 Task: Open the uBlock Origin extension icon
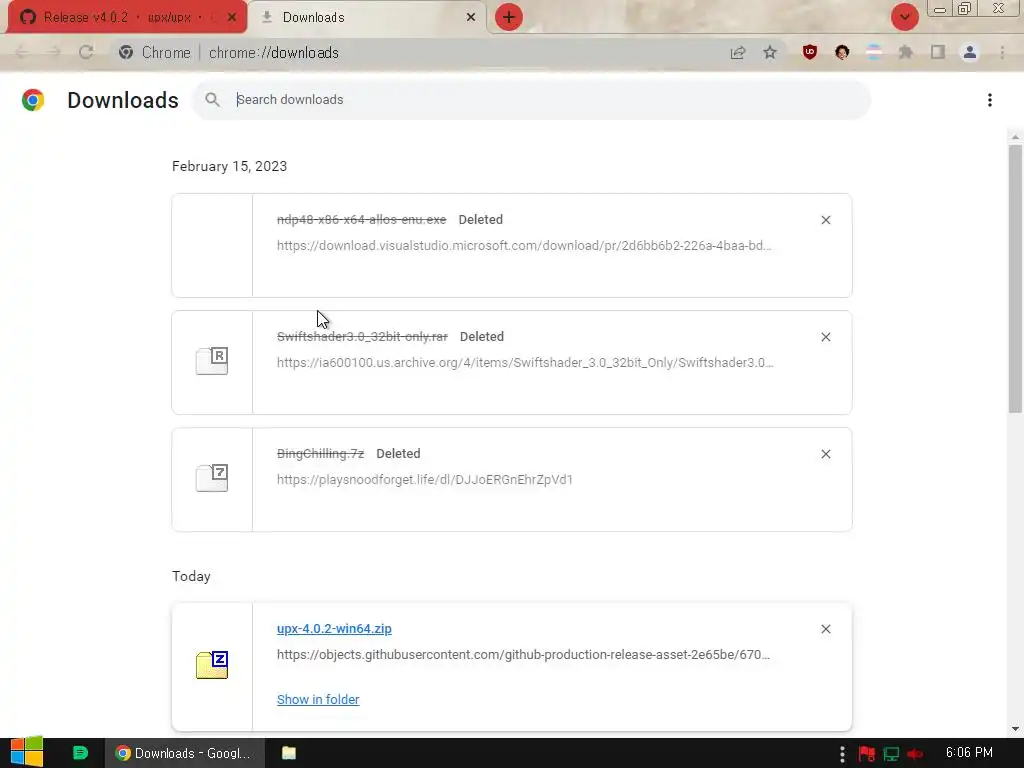[810, 52]
